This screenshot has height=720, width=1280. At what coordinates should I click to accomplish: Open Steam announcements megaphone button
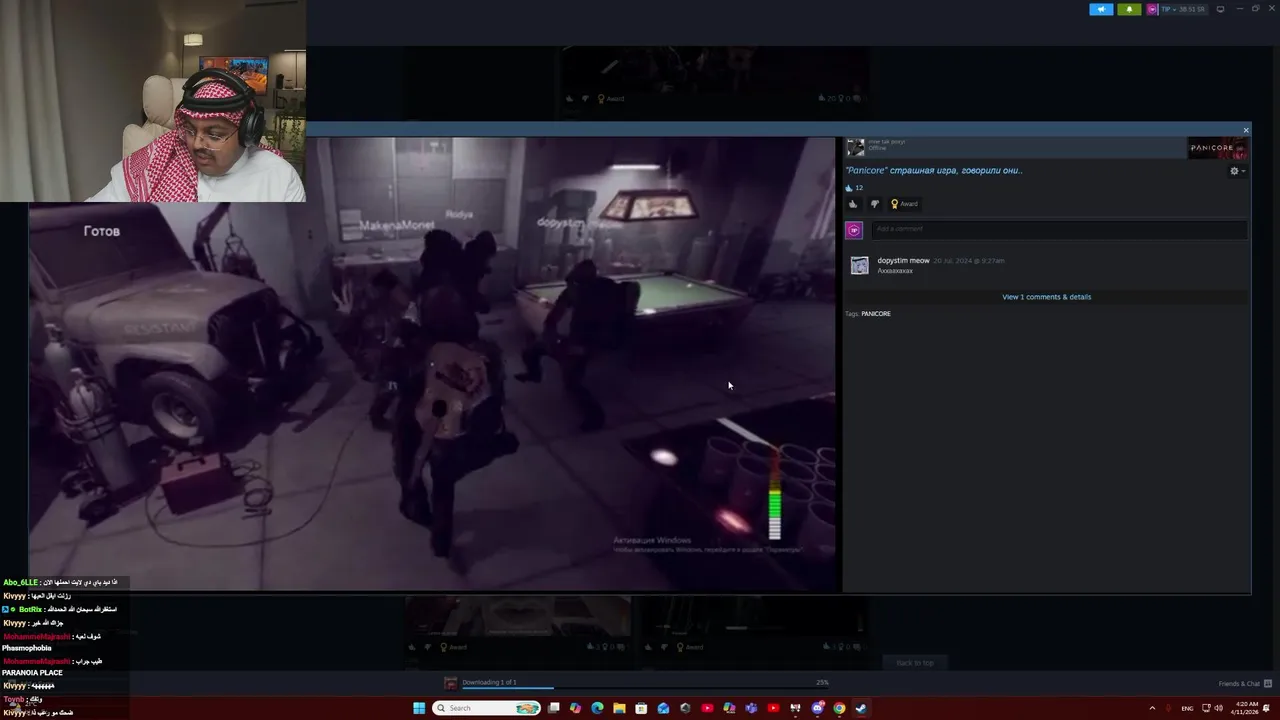1101,9
